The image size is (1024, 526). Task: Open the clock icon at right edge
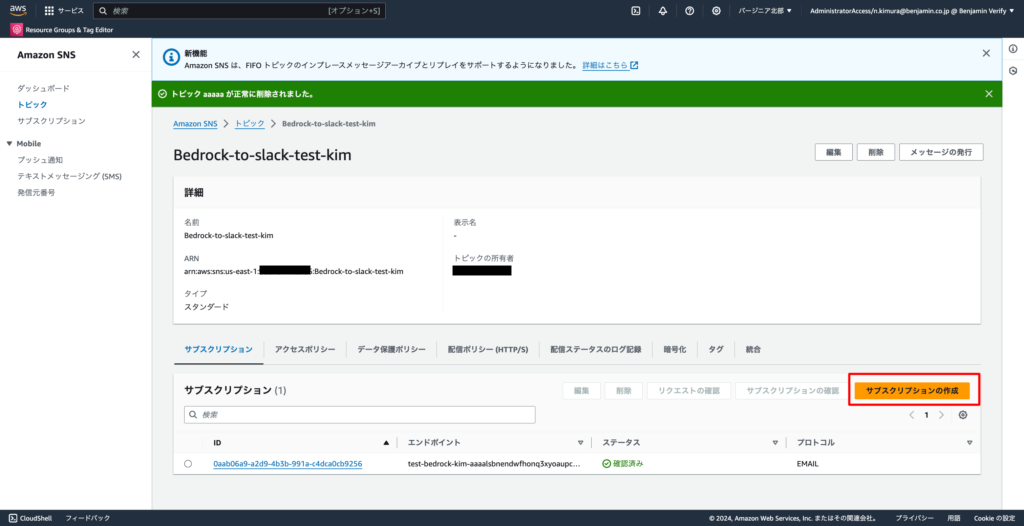tap(1013, 71)
